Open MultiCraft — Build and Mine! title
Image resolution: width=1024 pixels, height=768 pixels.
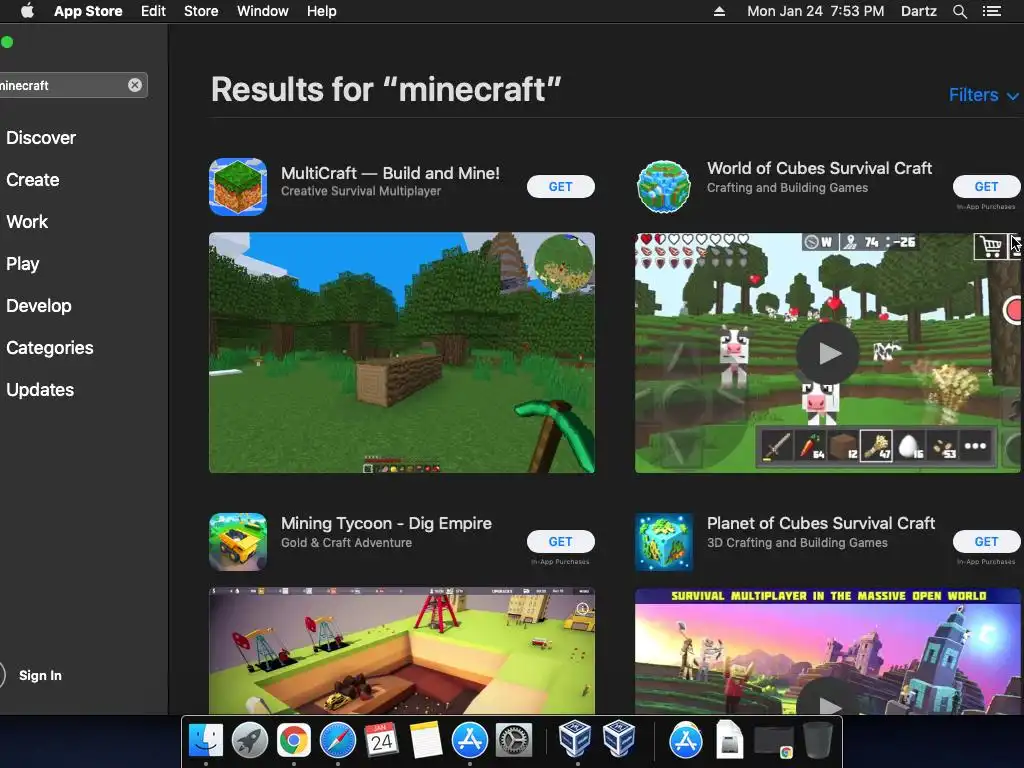[390, 173]
